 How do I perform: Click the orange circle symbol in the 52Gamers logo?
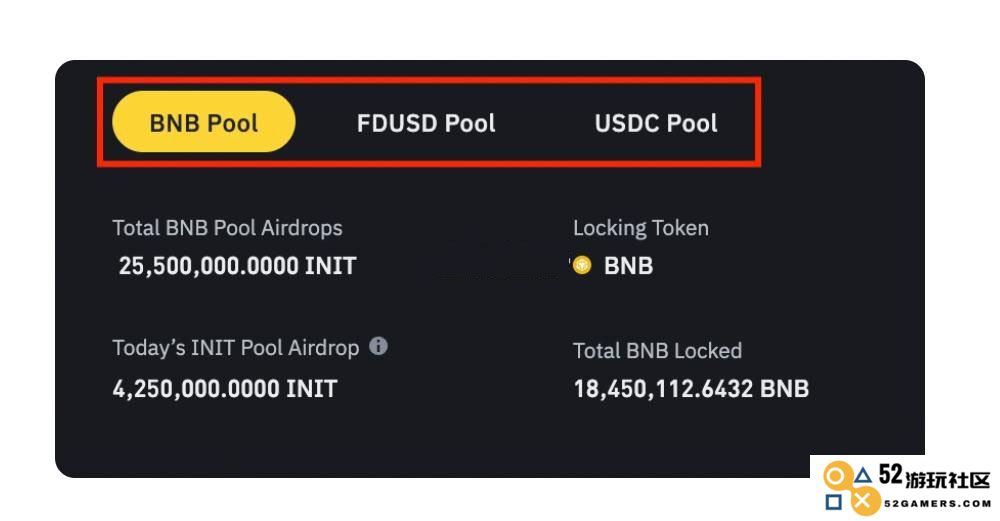pos(835,477)
